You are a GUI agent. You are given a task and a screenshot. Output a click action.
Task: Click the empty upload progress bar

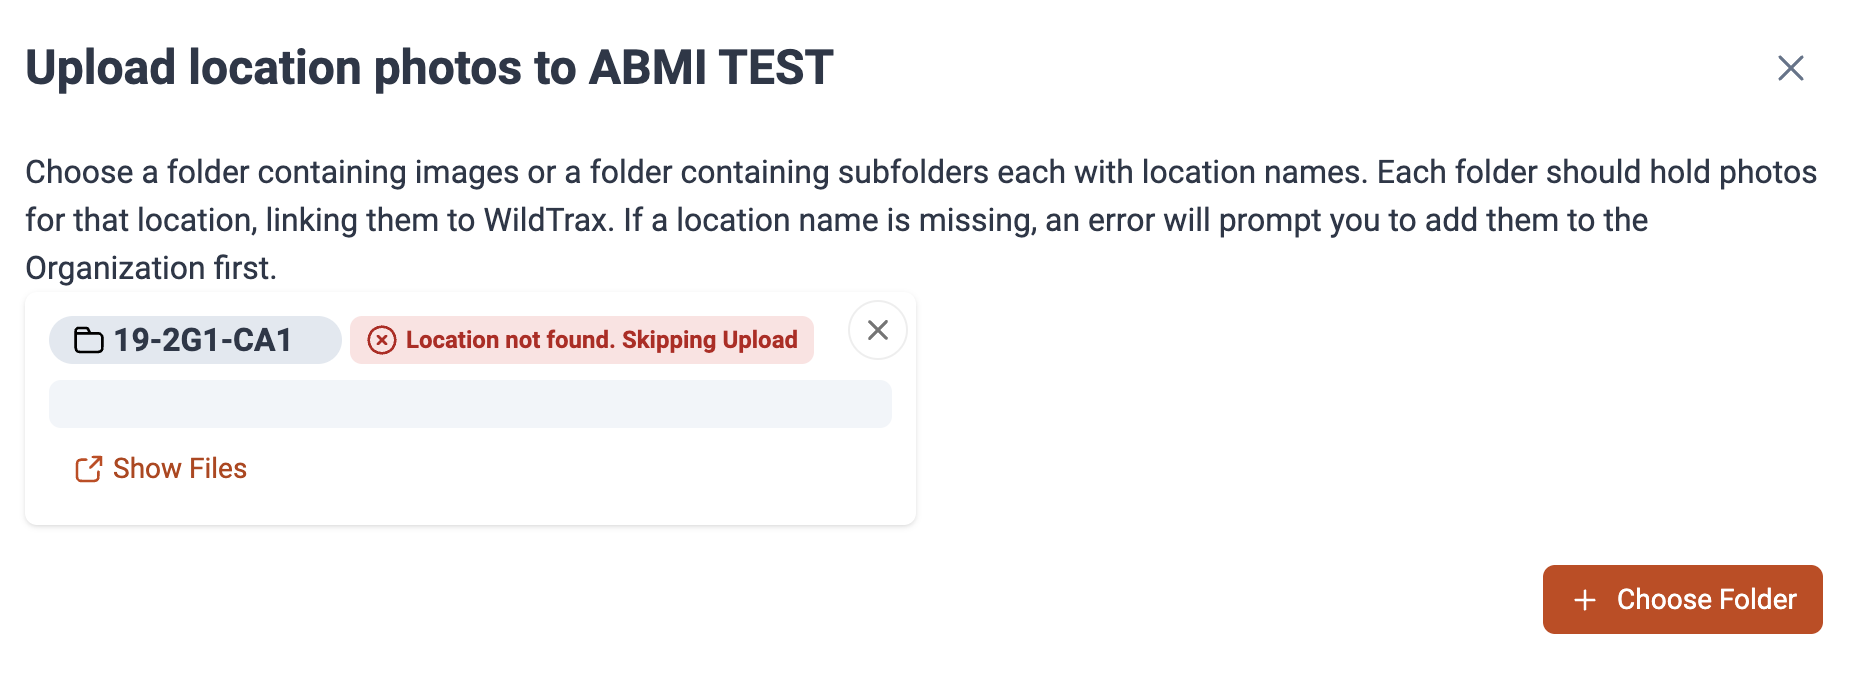470,404
